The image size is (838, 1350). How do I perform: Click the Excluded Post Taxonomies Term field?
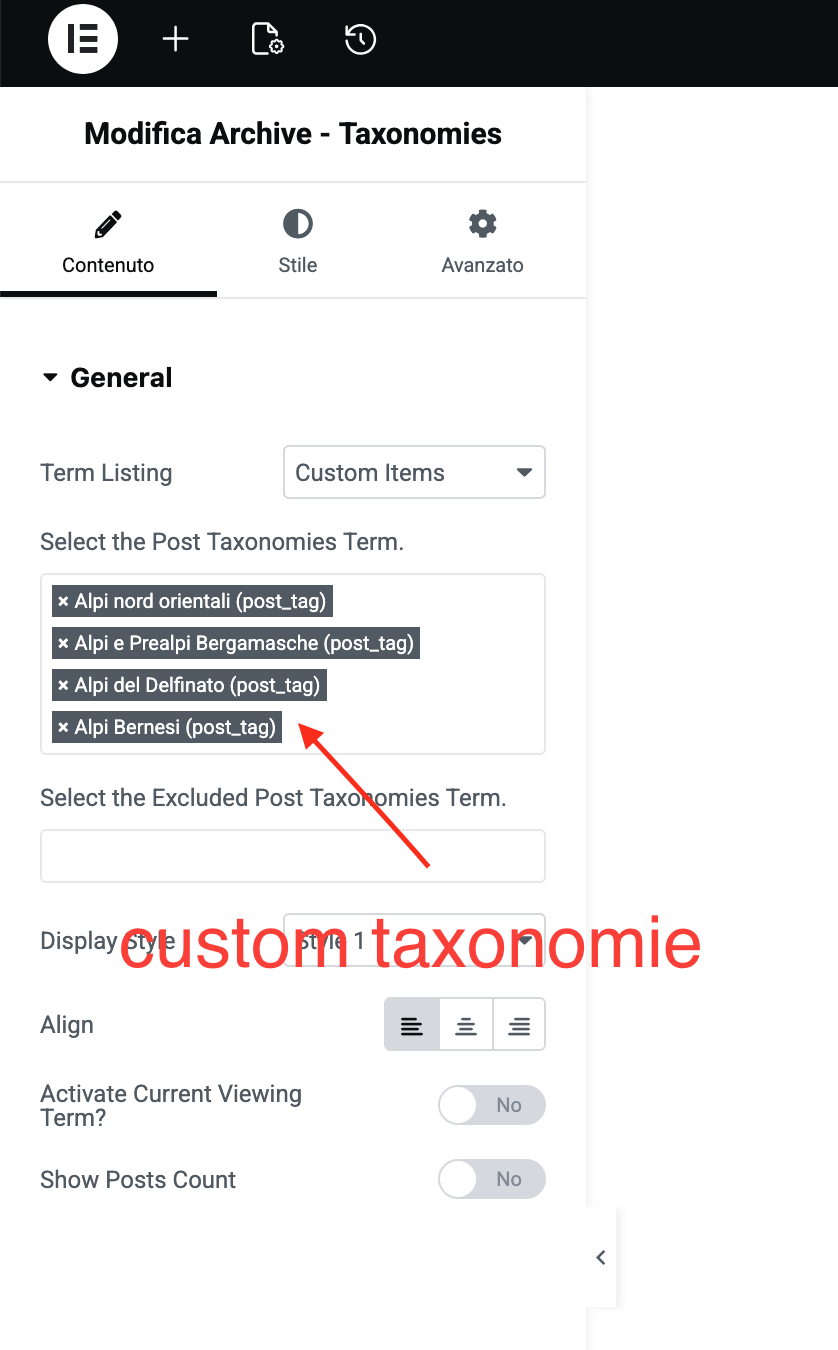coord(293,856)
